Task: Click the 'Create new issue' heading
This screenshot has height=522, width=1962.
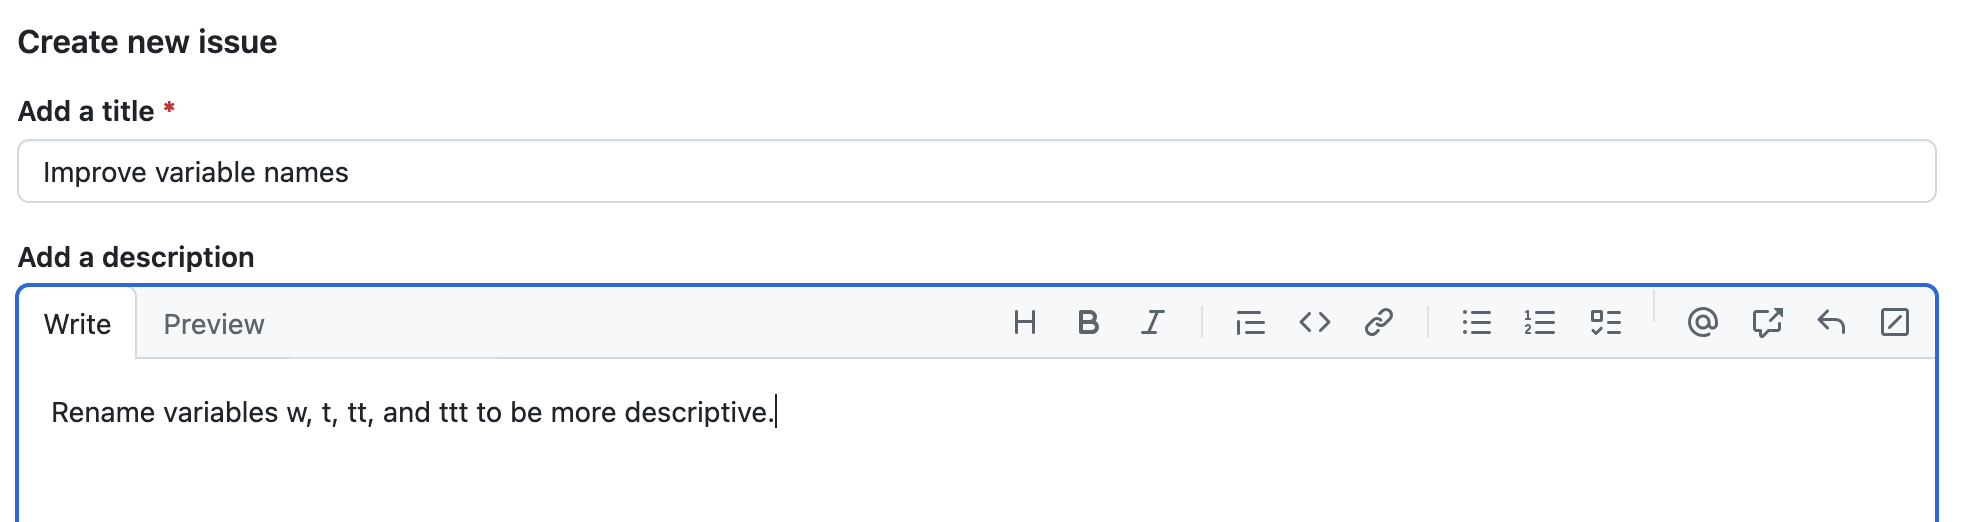Action: 147,42
